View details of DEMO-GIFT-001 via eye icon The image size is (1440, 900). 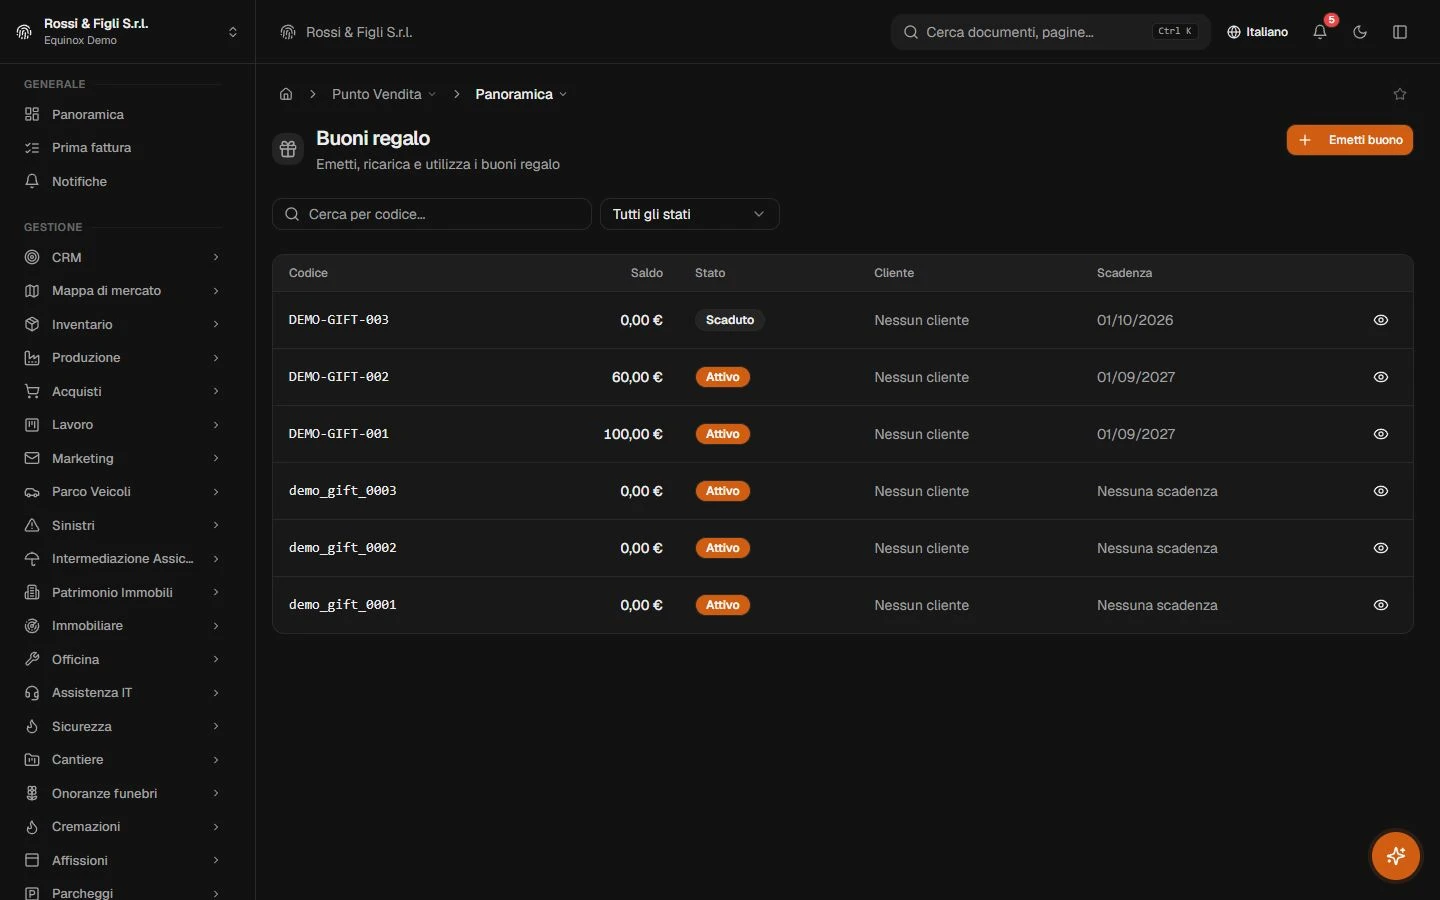tap(1381, 434)
